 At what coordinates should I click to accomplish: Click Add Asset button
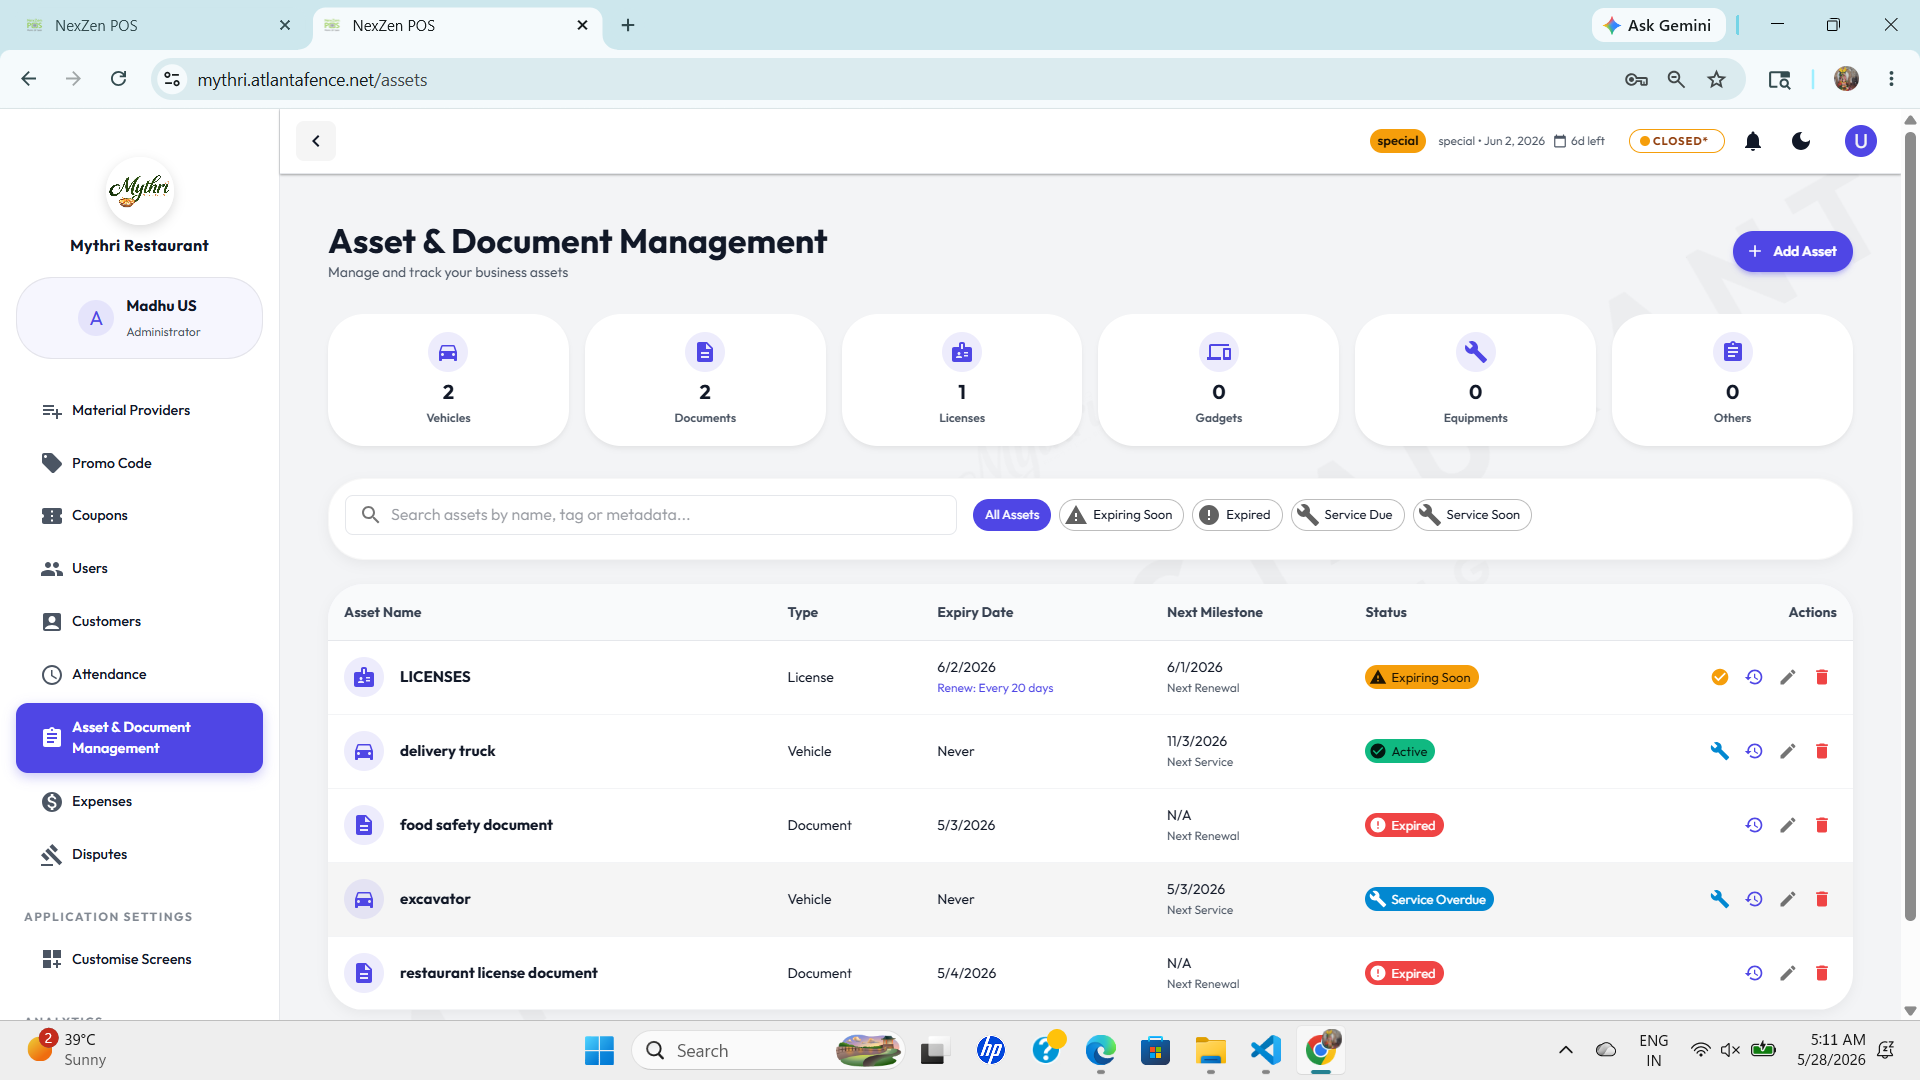[x=1792, y=251]
